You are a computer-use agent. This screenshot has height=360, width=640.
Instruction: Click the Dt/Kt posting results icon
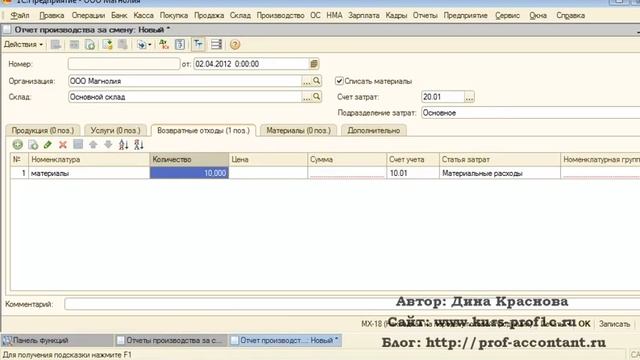[x=164, y=44]
